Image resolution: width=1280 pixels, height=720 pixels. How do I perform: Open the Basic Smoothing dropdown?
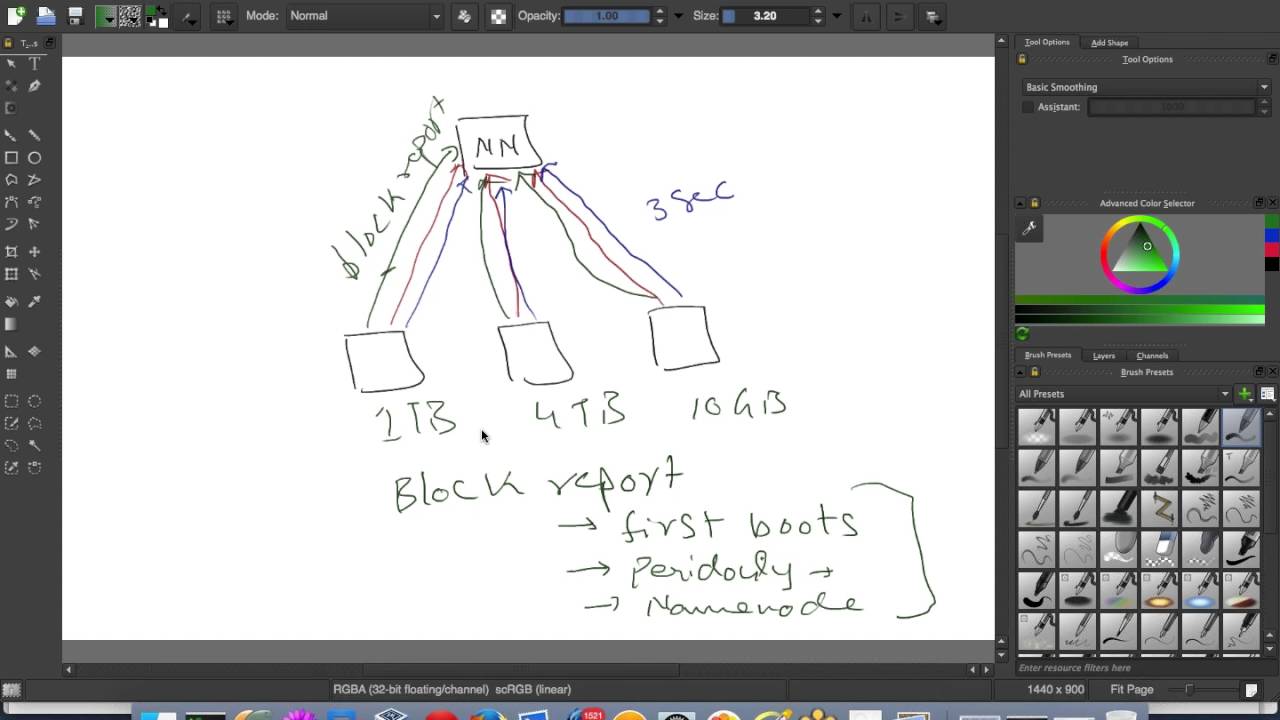[x=1146, y=87]
